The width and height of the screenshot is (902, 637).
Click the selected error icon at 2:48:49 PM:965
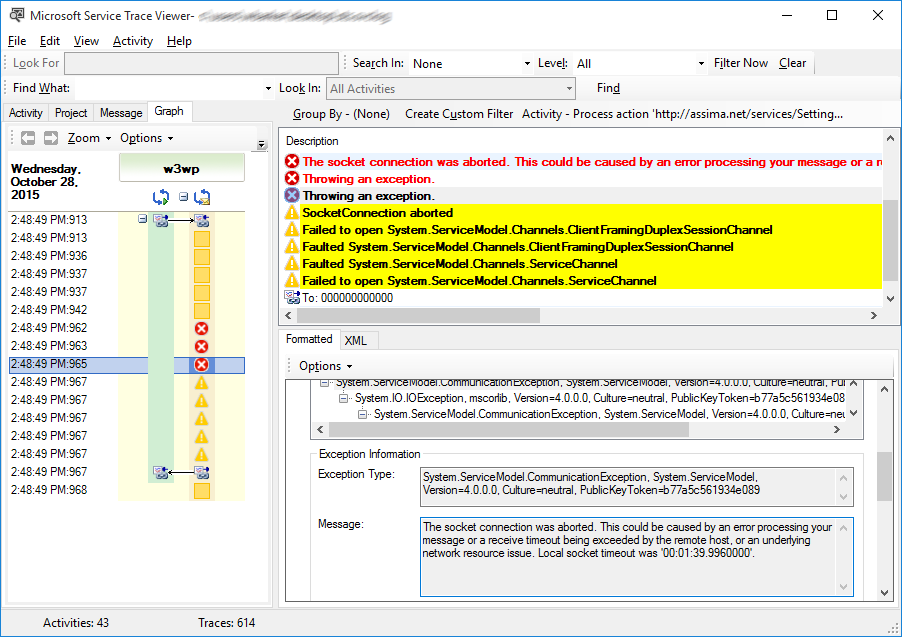point(201,365)
